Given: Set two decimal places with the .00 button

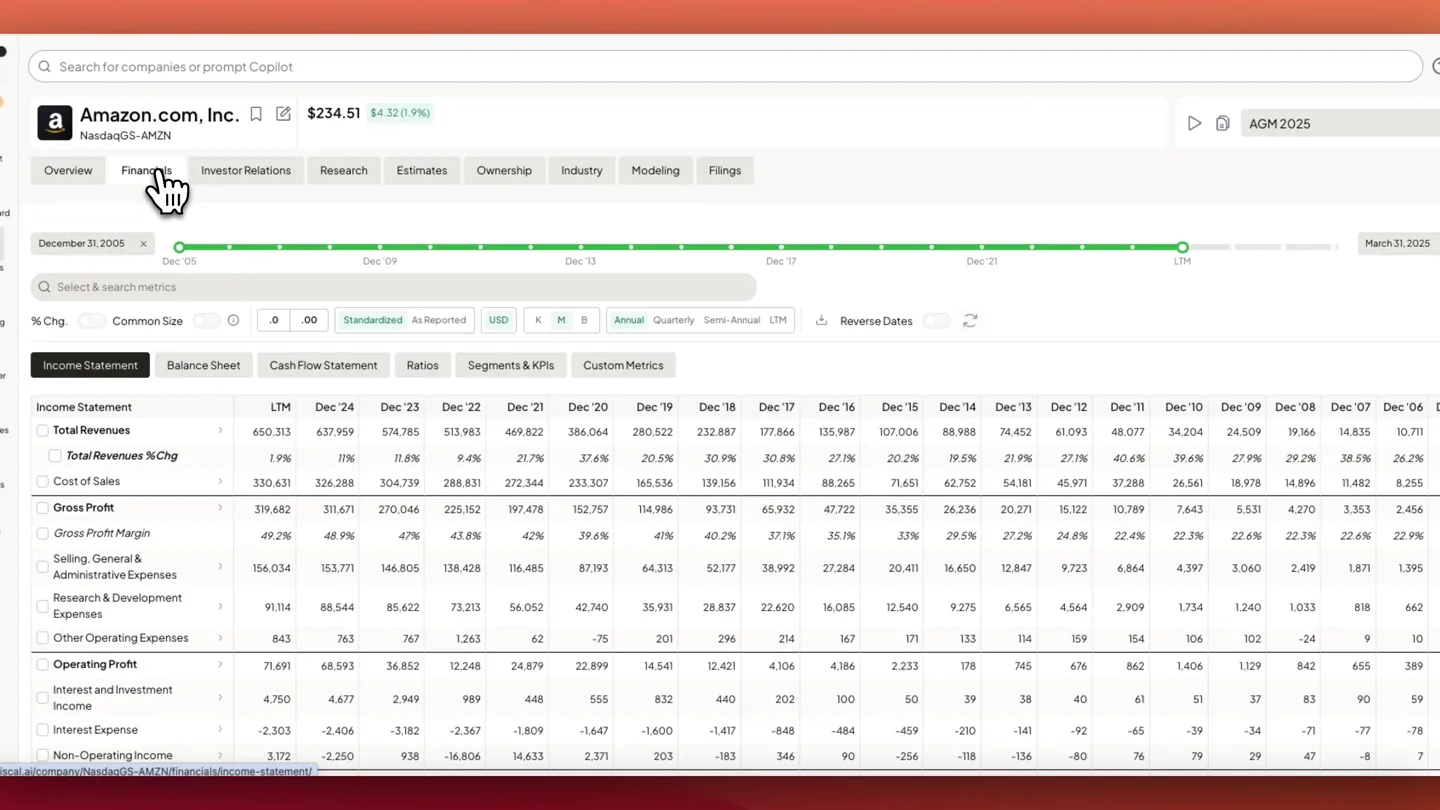Looking at the screenshot, I should 309,321.
